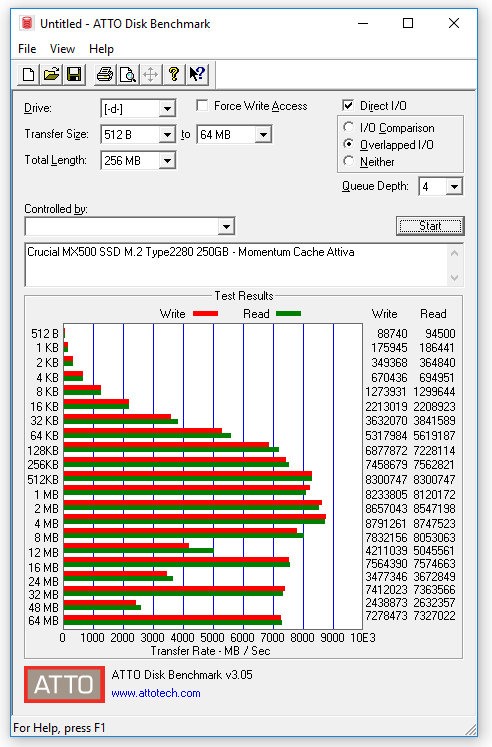The height and width of the screenshot is (747, 492).
Task: Click the 64 MB read value 7327022
Action: click(434, 616)
